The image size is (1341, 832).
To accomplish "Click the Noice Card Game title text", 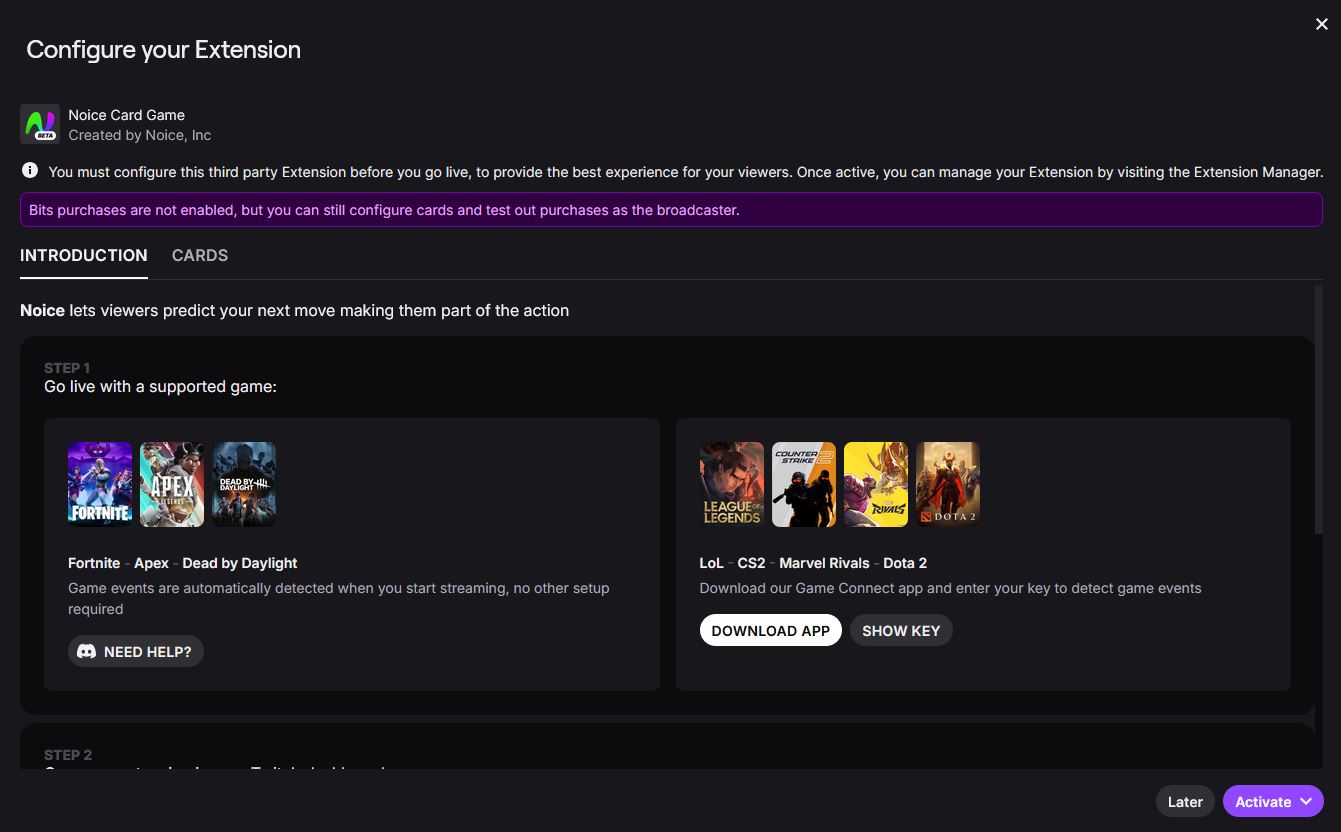I will [x=126, y=115].
